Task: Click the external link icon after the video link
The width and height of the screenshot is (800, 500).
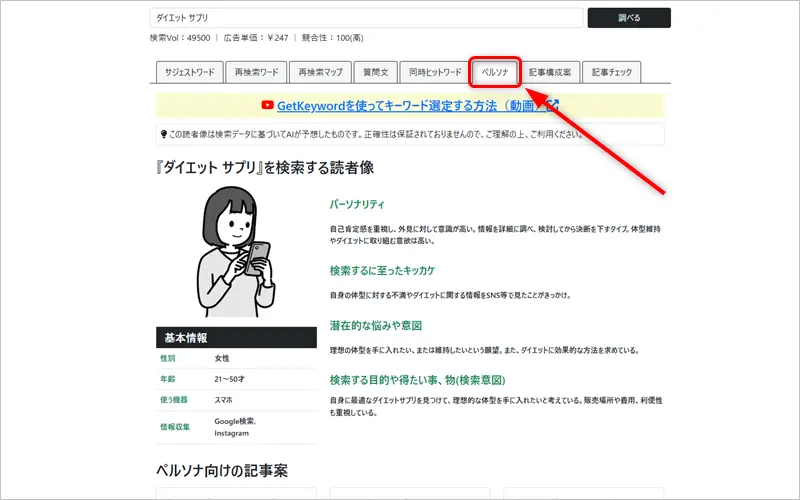Action: (x=552, y=105)
